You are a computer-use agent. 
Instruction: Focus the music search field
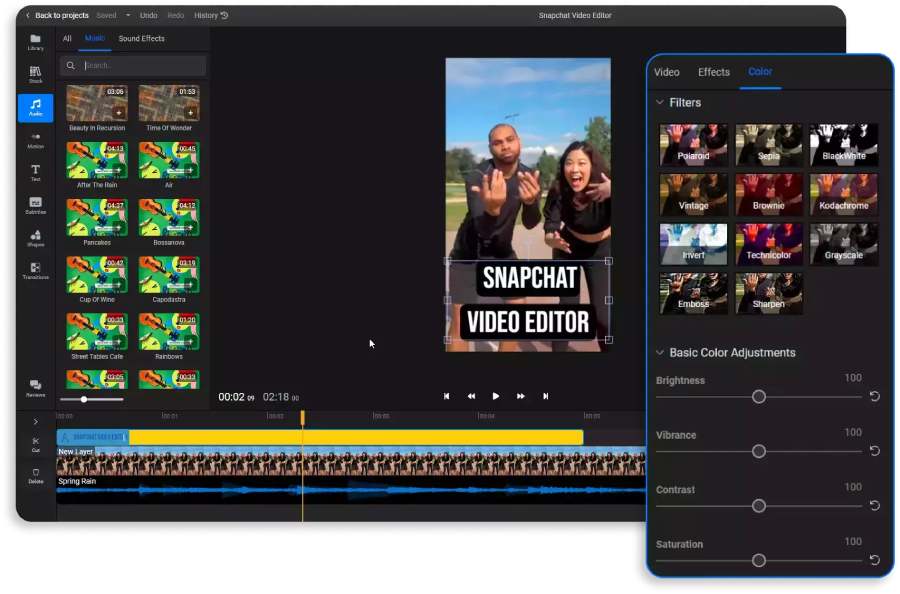[133, 65]
